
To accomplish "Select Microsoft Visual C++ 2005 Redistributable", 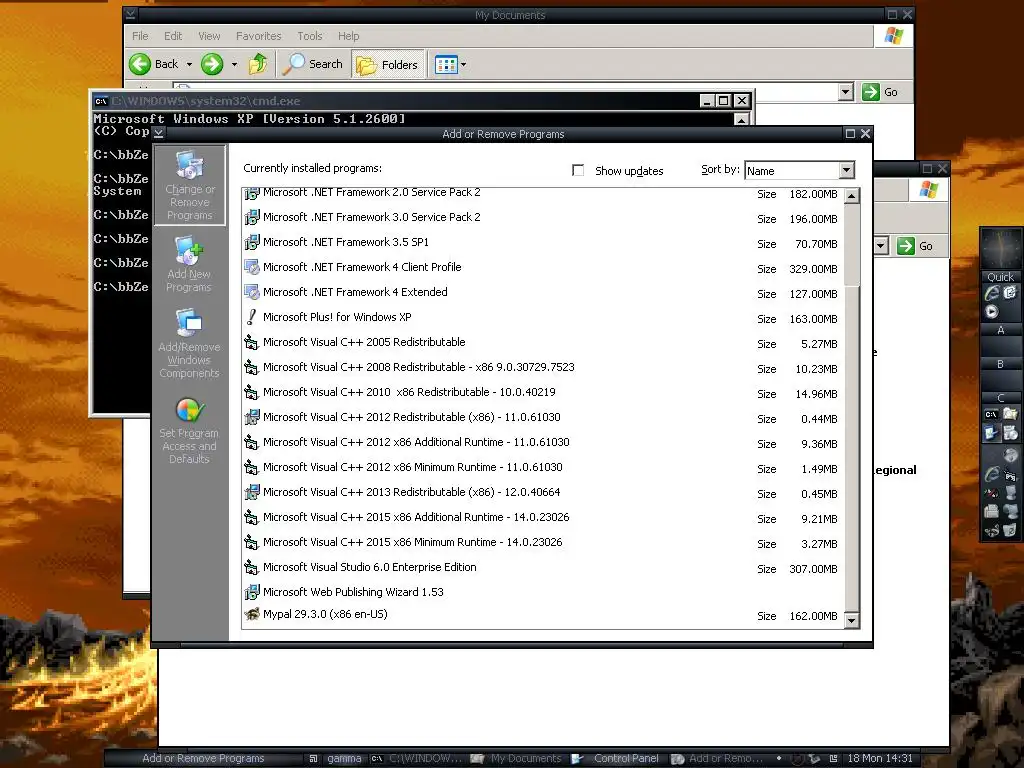I will [x=543, y=343].
